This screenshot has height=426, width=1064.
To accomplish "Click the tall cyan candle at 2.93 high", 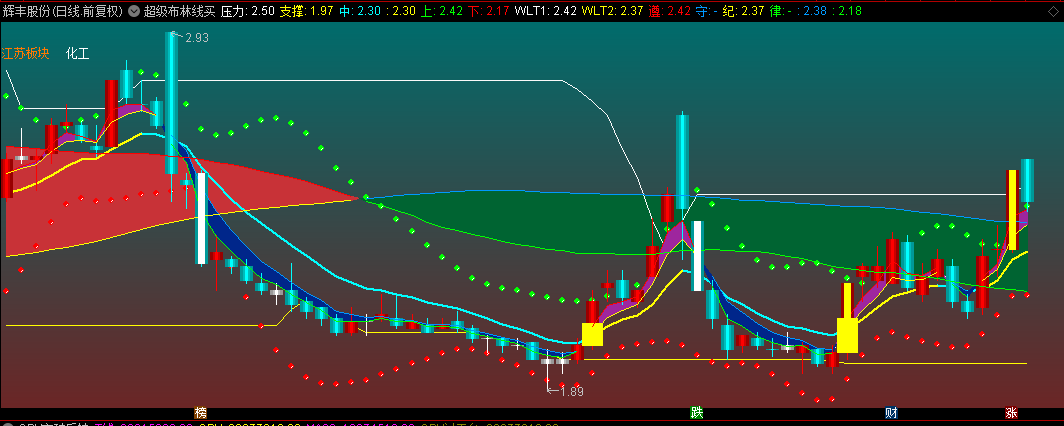I will (x=171, y=103).
